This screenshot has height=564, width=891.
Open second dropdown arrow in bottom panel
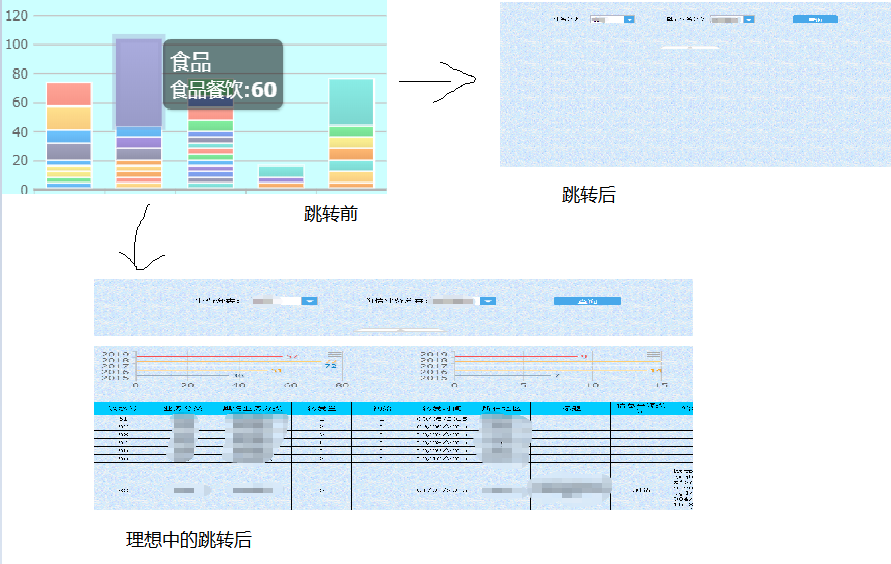pyautogui.click(x=488, y=301)
